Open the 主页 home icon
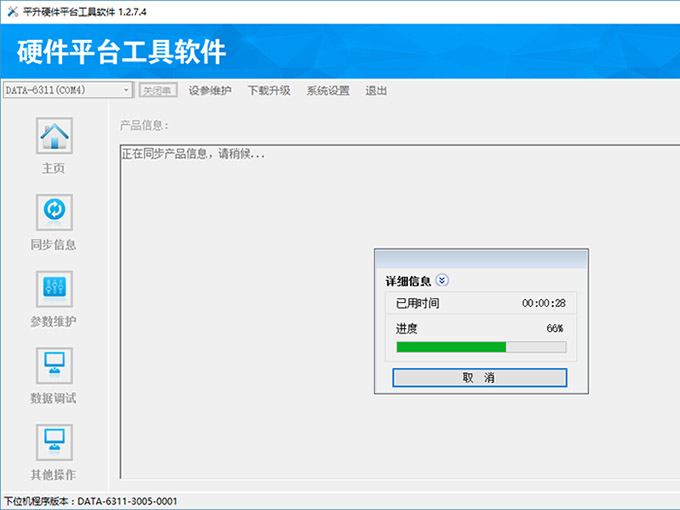The image size is (680, 510). (x=54, y=136)
